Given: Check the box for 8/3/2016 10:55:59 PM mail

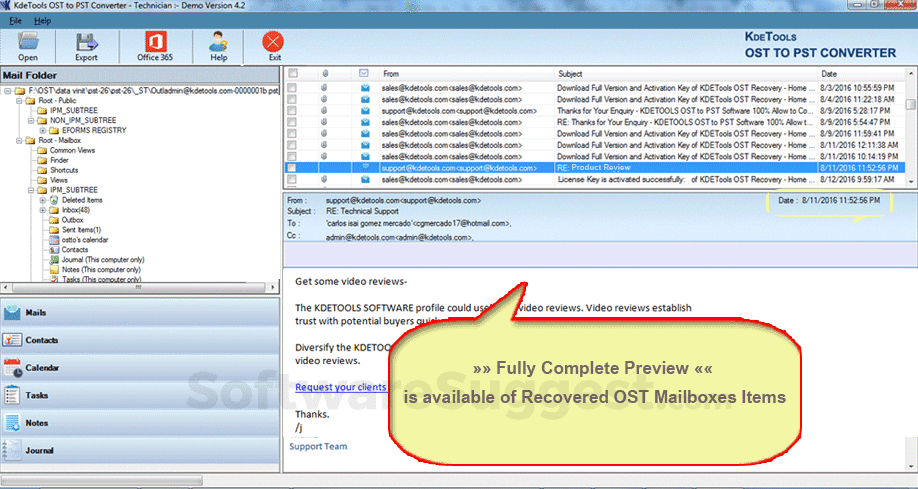Looking at the screenshot, I should tap(292, 88).
